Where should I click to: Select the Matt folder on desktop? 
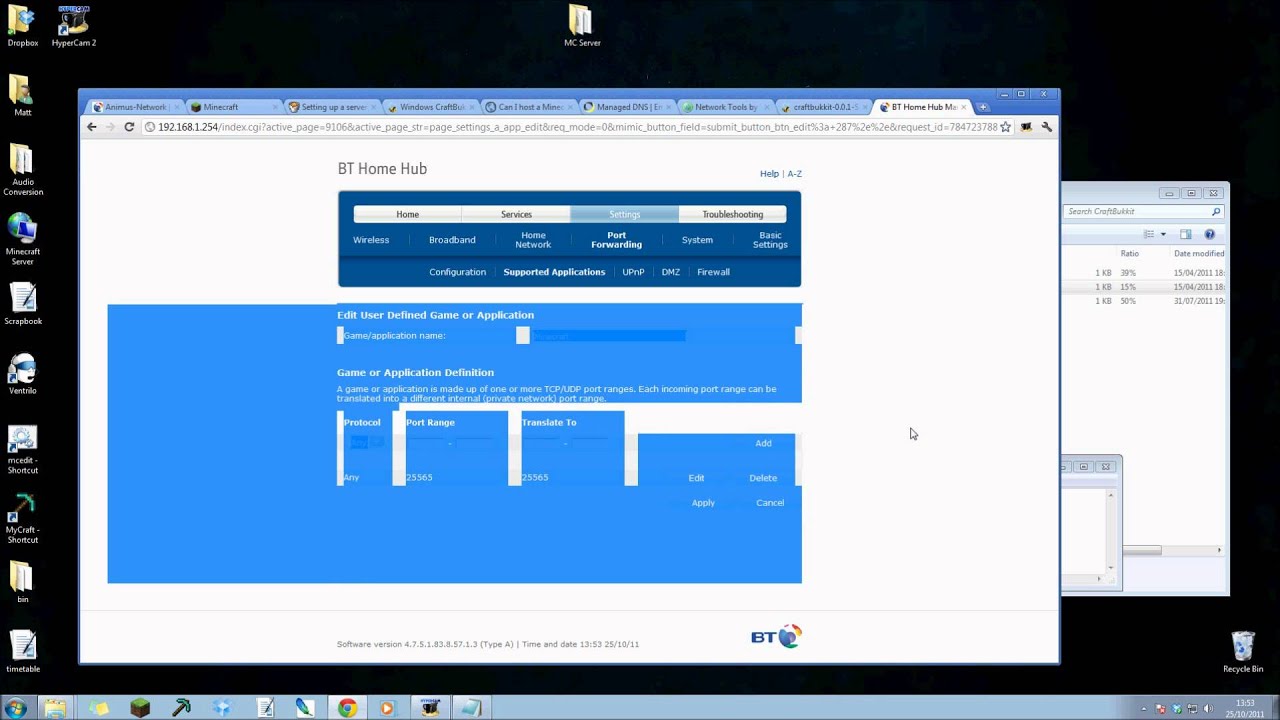click(x=22, y=96)
